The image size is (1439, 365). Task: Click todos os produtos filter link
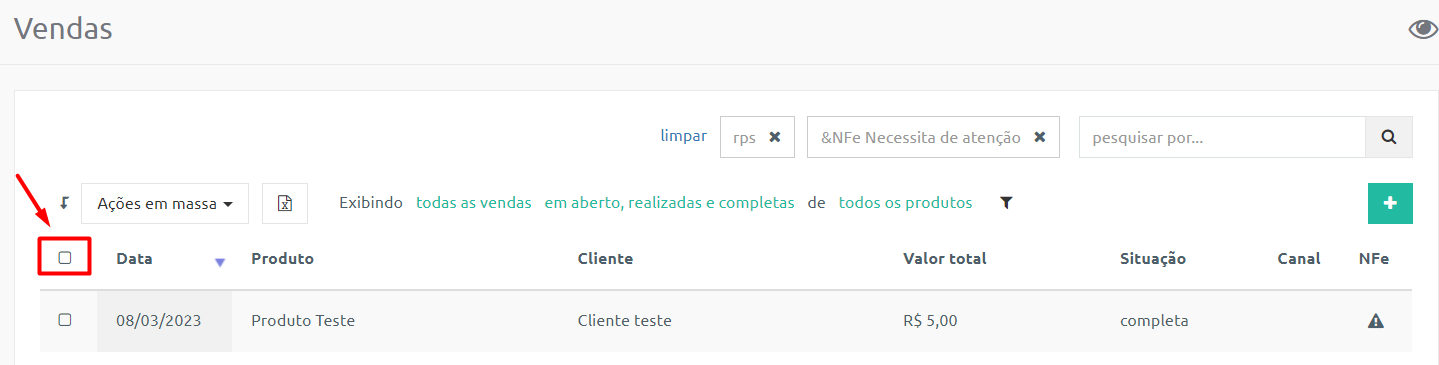pyautogui.click(x=905, y=203)
